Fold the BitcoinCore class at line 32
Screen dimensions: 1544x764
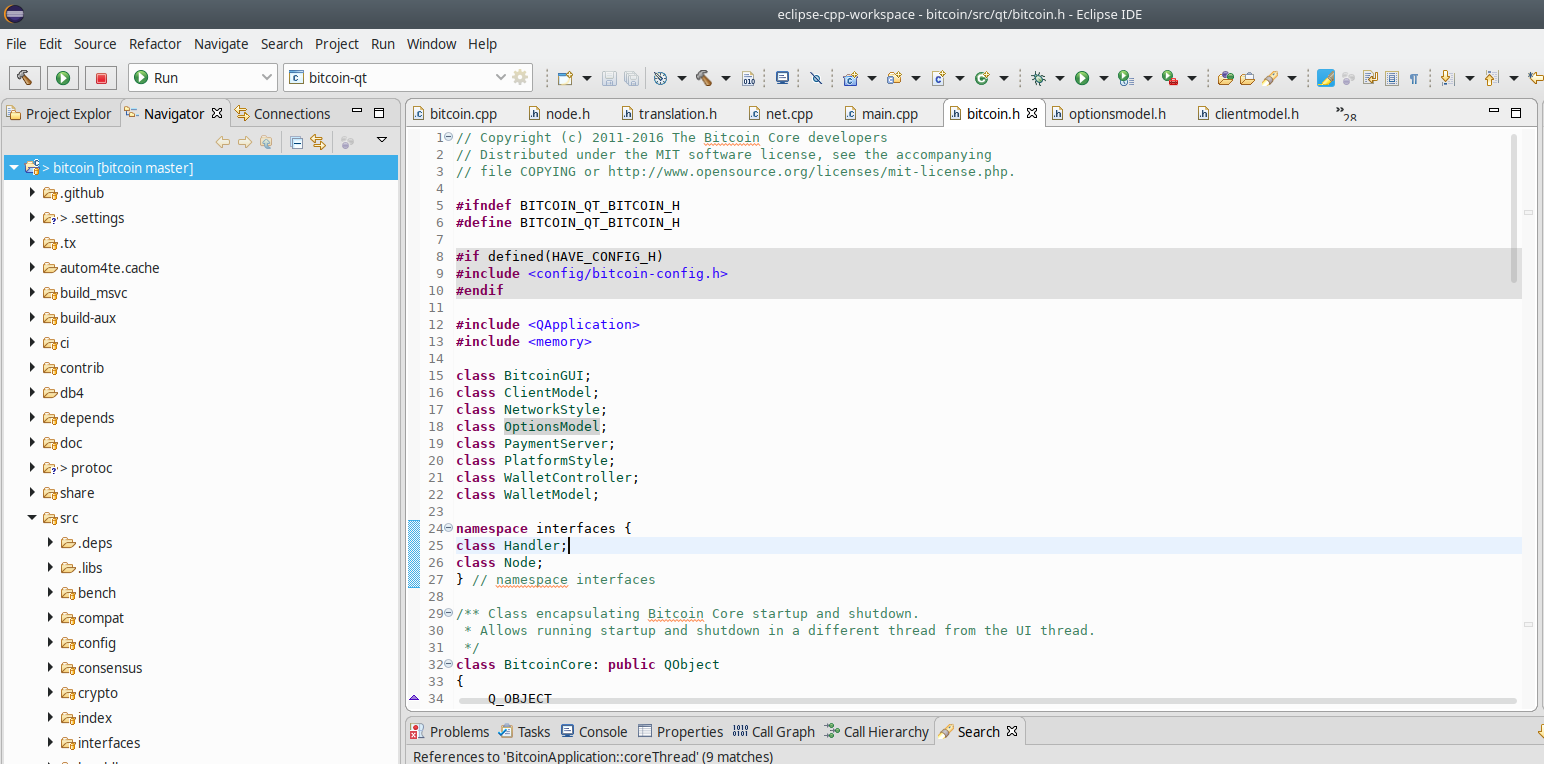pyautogui.click(x=448, y=664)
